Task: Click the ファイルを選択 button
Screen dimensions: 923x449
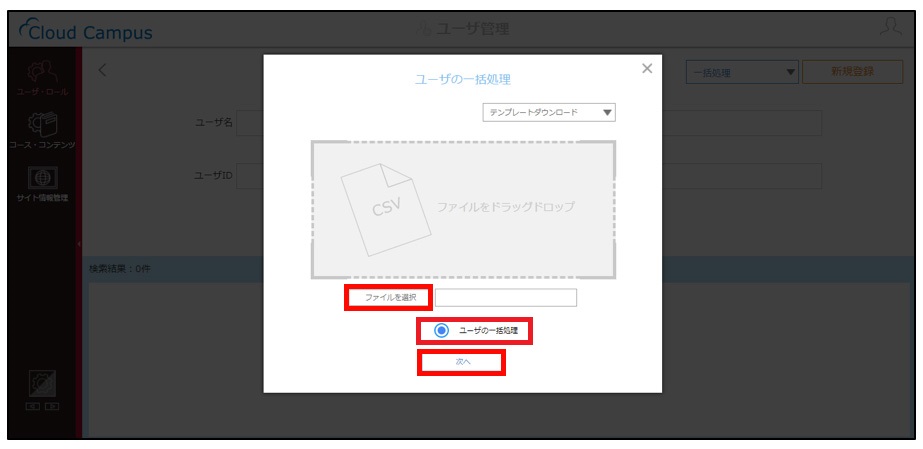Action: click(389, 298)
